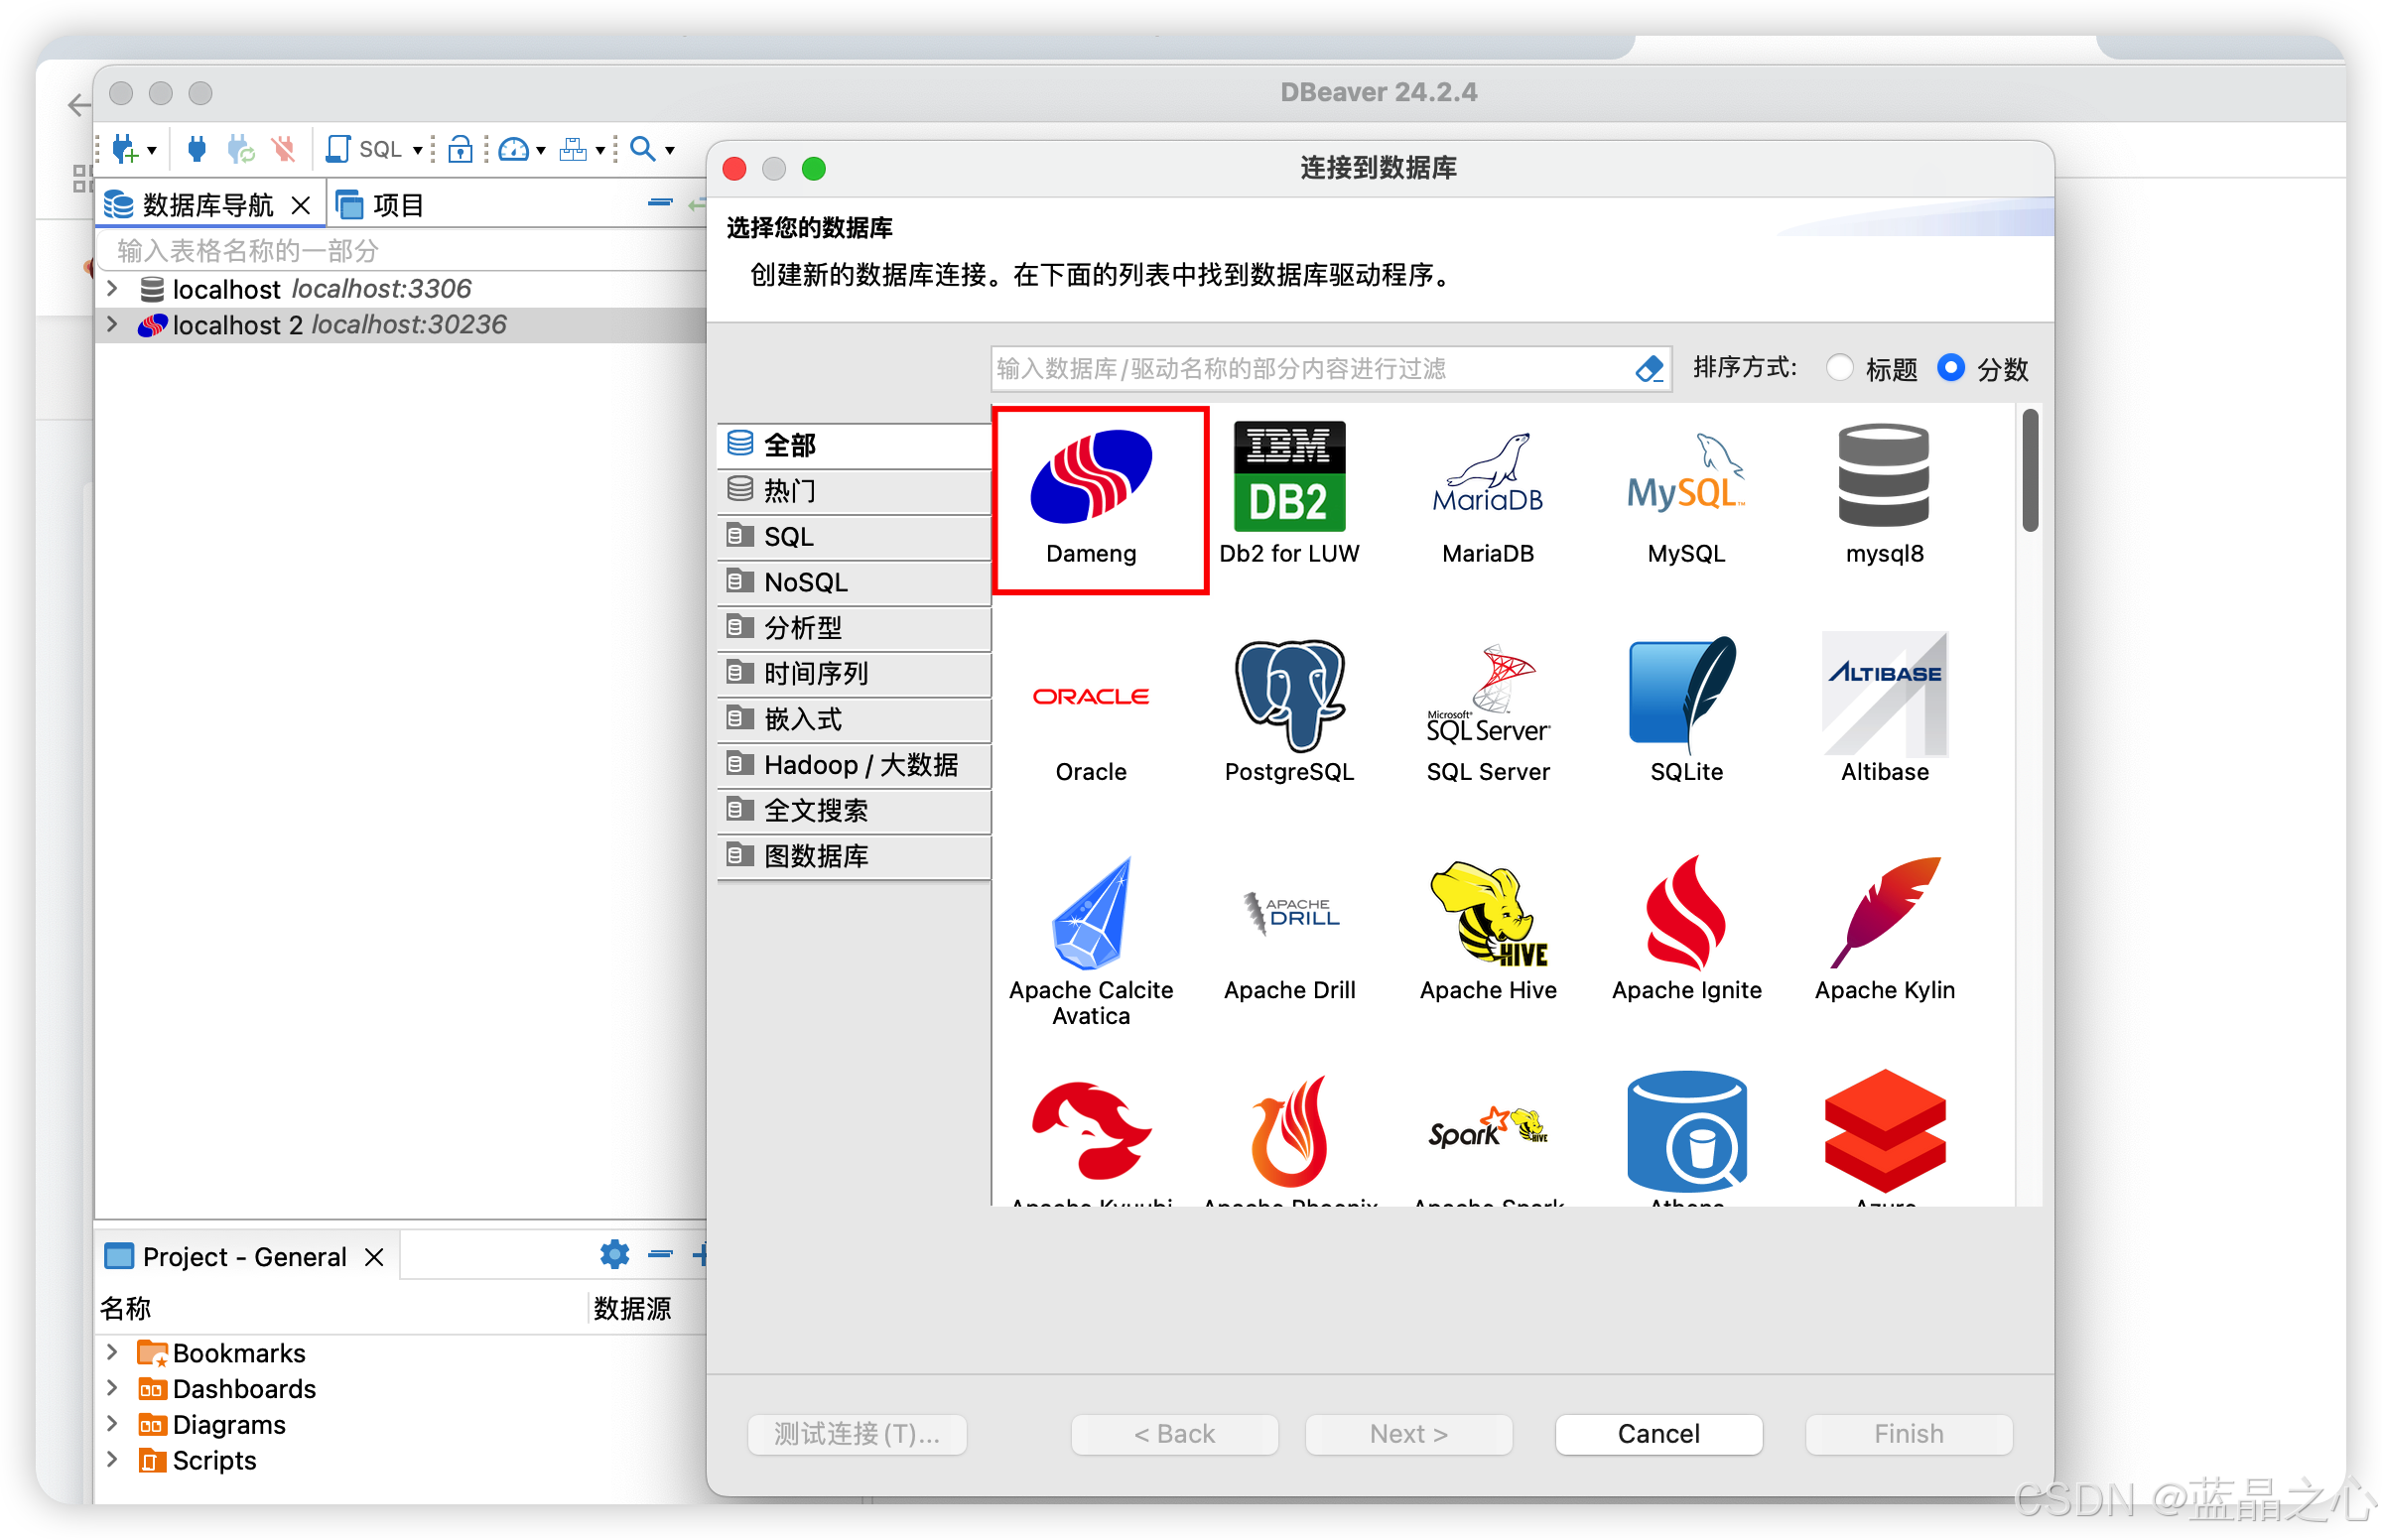Click the Apache Phoenix flame logo
2382x1540 pixels.
click(x=1288, y=1130)
